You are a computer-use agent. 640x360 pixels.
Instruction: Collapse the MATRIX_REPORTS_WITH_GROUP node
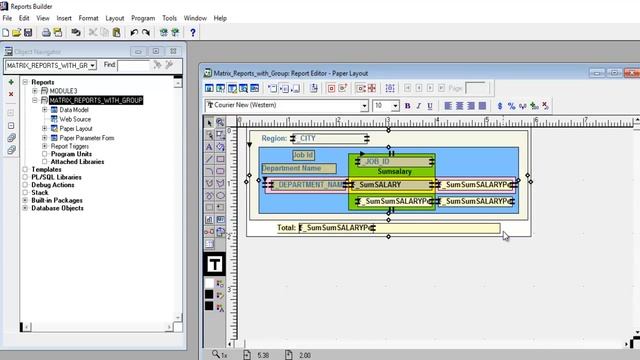(35, 100)
